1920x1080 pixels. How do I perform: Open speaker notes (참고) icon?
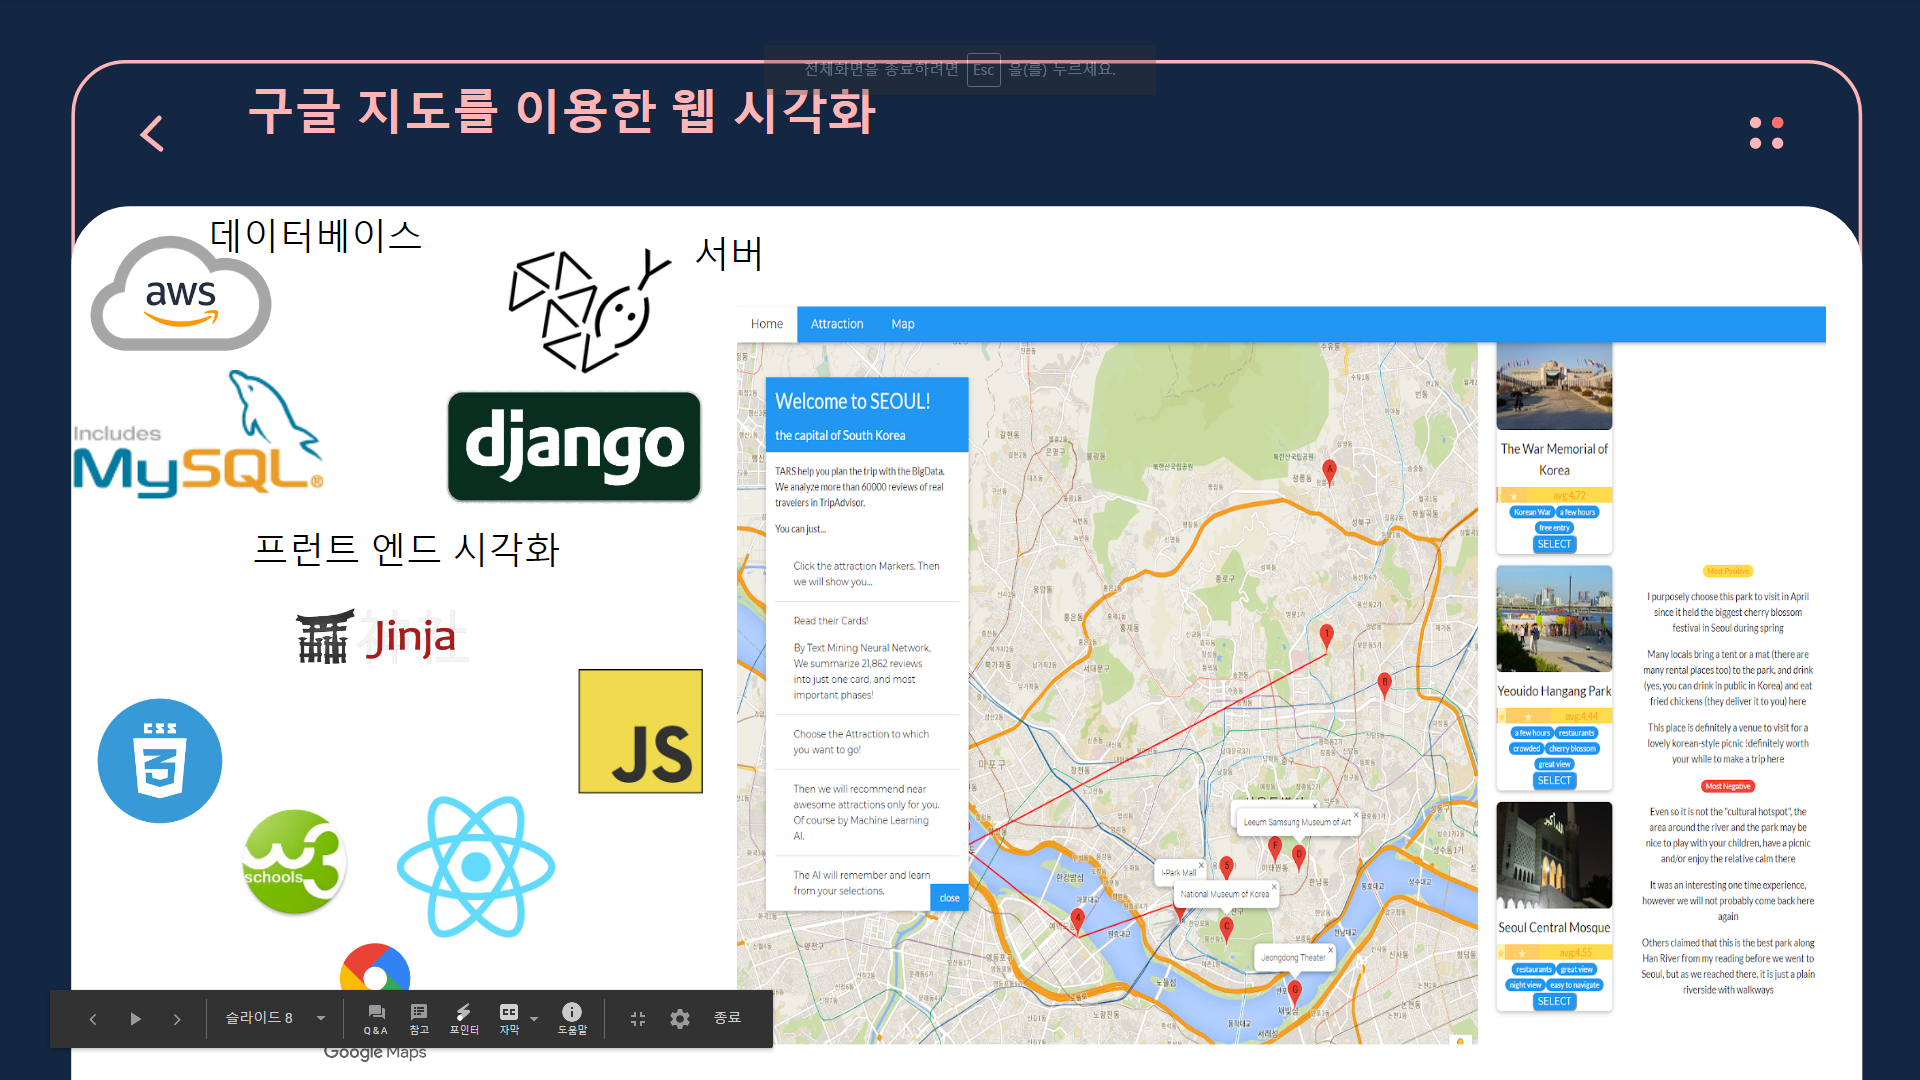tap(419, 1018)
